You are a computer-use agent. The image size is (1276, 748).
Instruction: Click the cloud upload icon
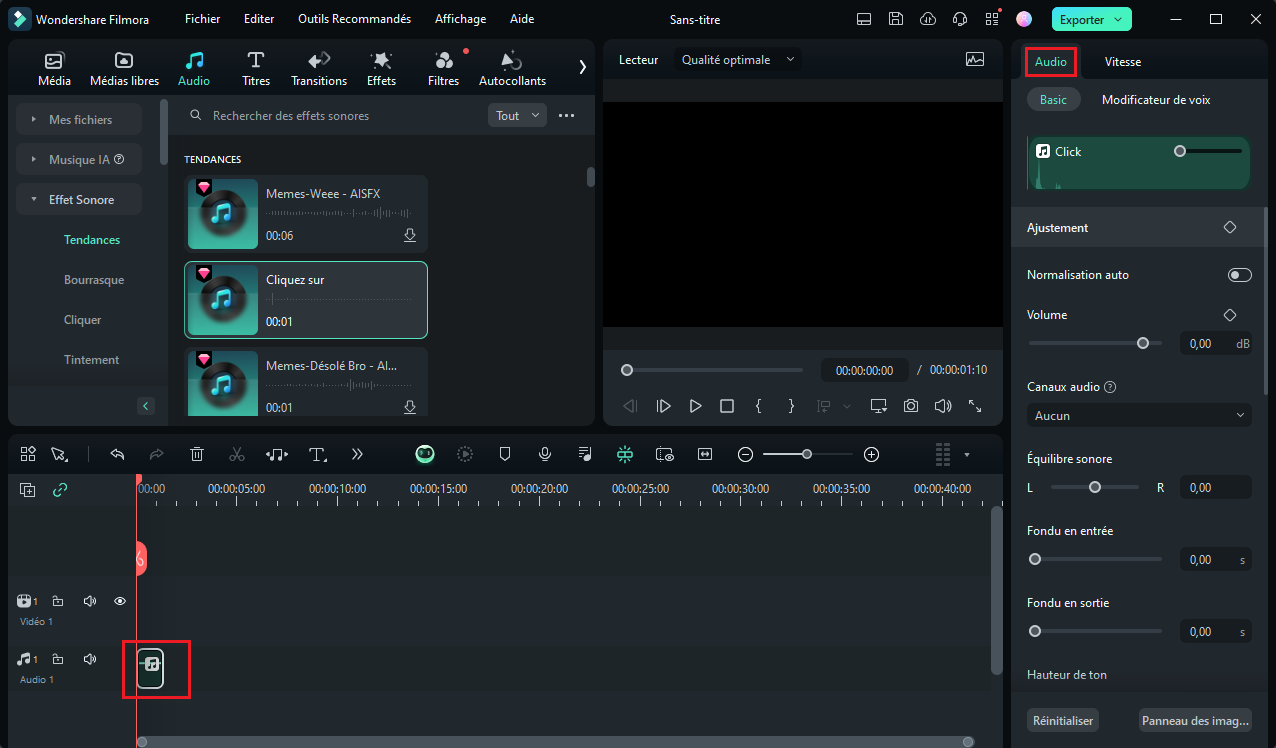pos(928,19)
